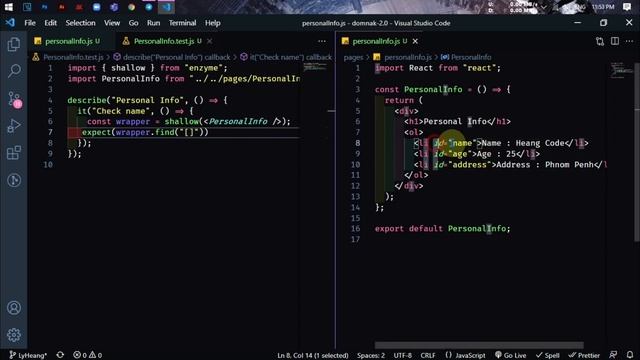Click it("Check name") callback breadcrumb
The width and height of the screenshot is (640, 360).
pos(286,57)
